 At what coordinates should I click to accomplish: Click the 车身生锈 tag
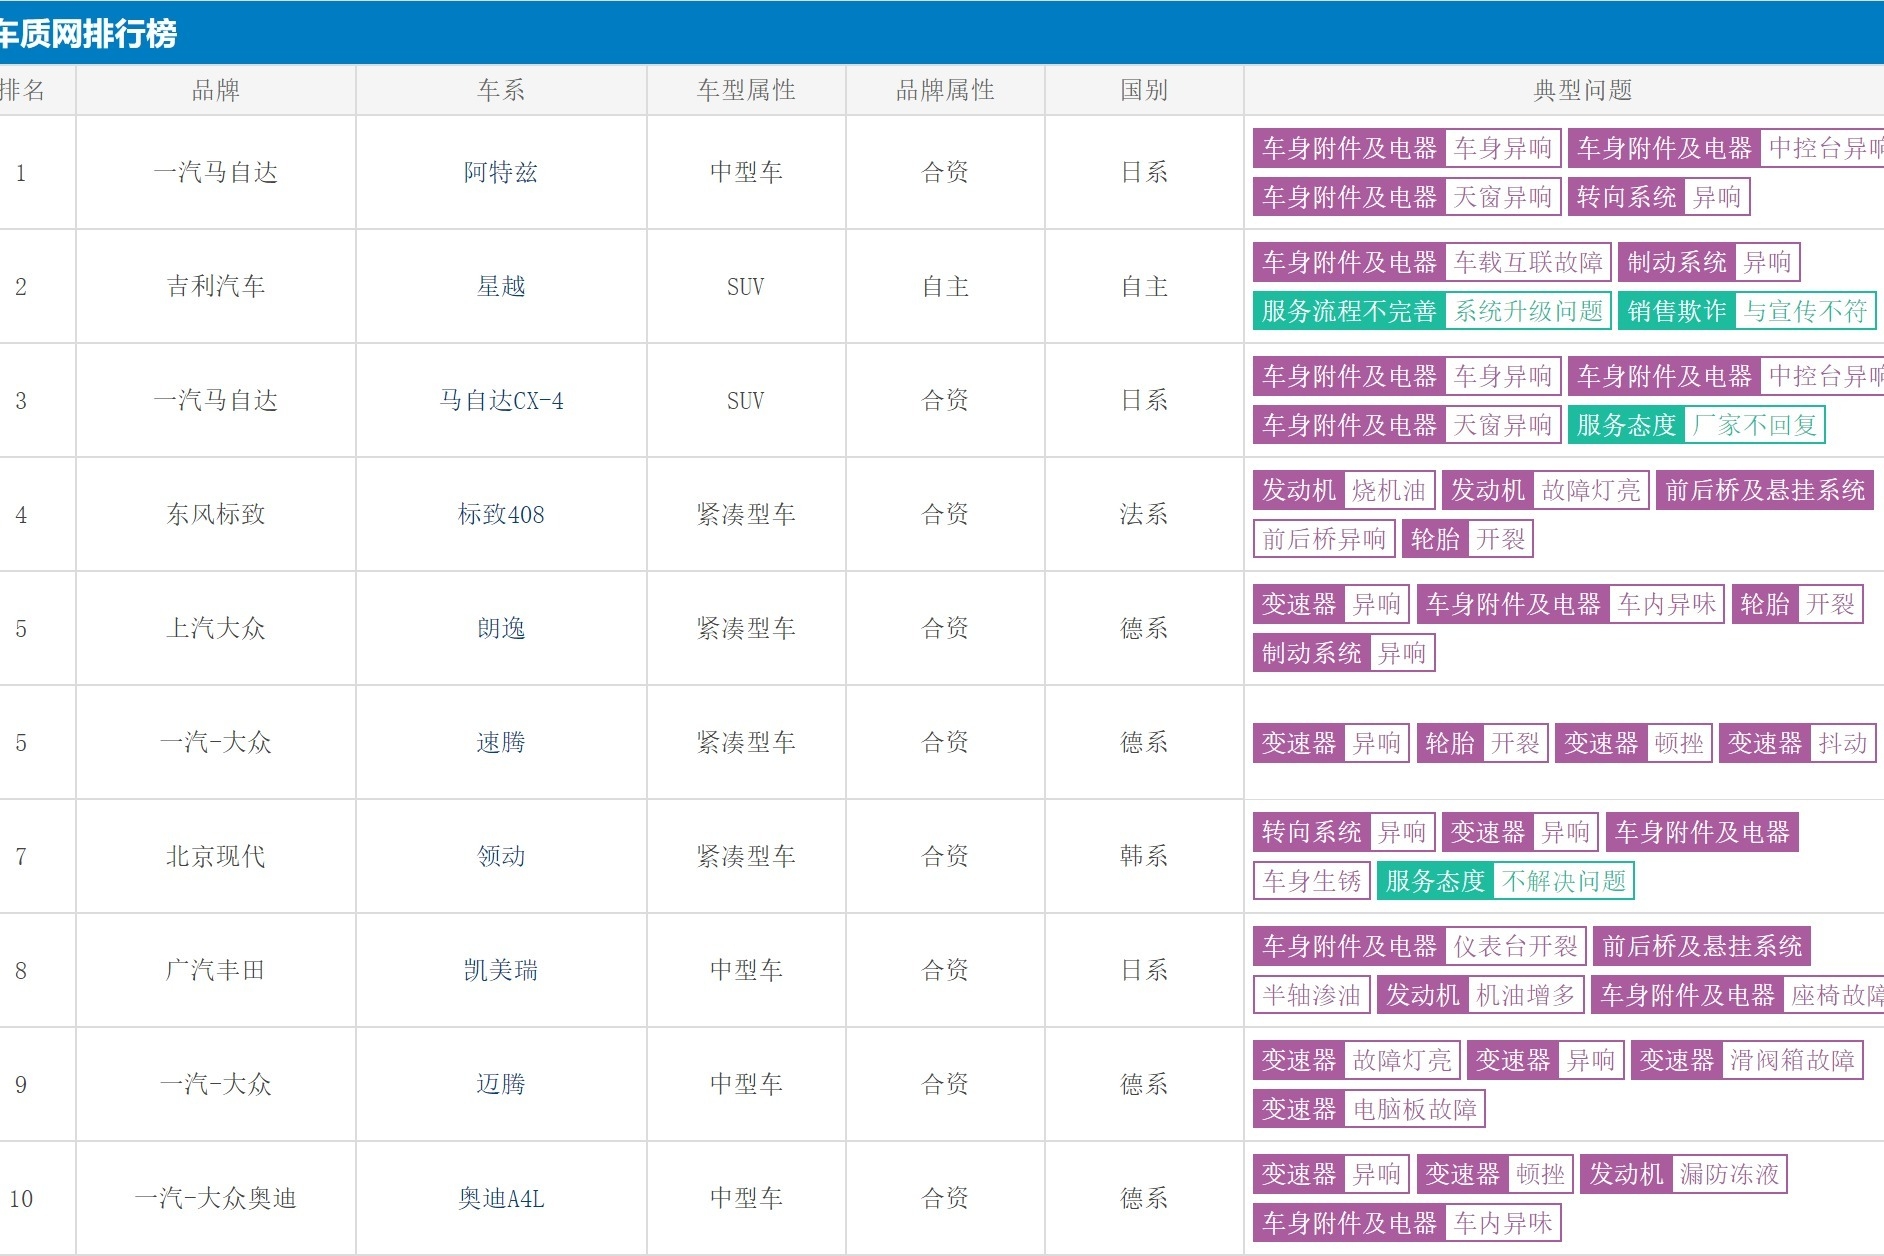tap(1311, 881)
